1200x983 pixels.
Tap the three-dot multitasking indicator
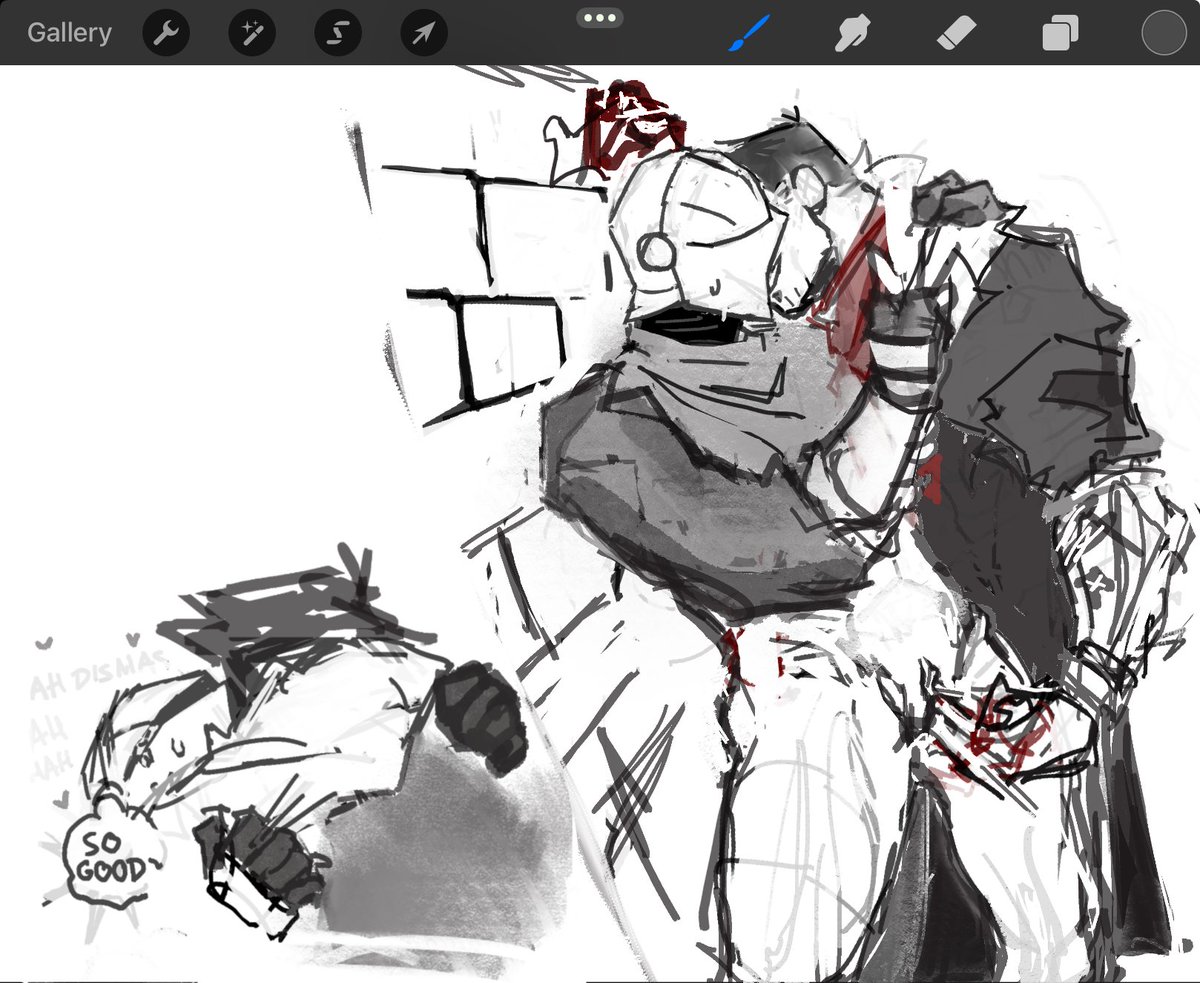[600, 17]
